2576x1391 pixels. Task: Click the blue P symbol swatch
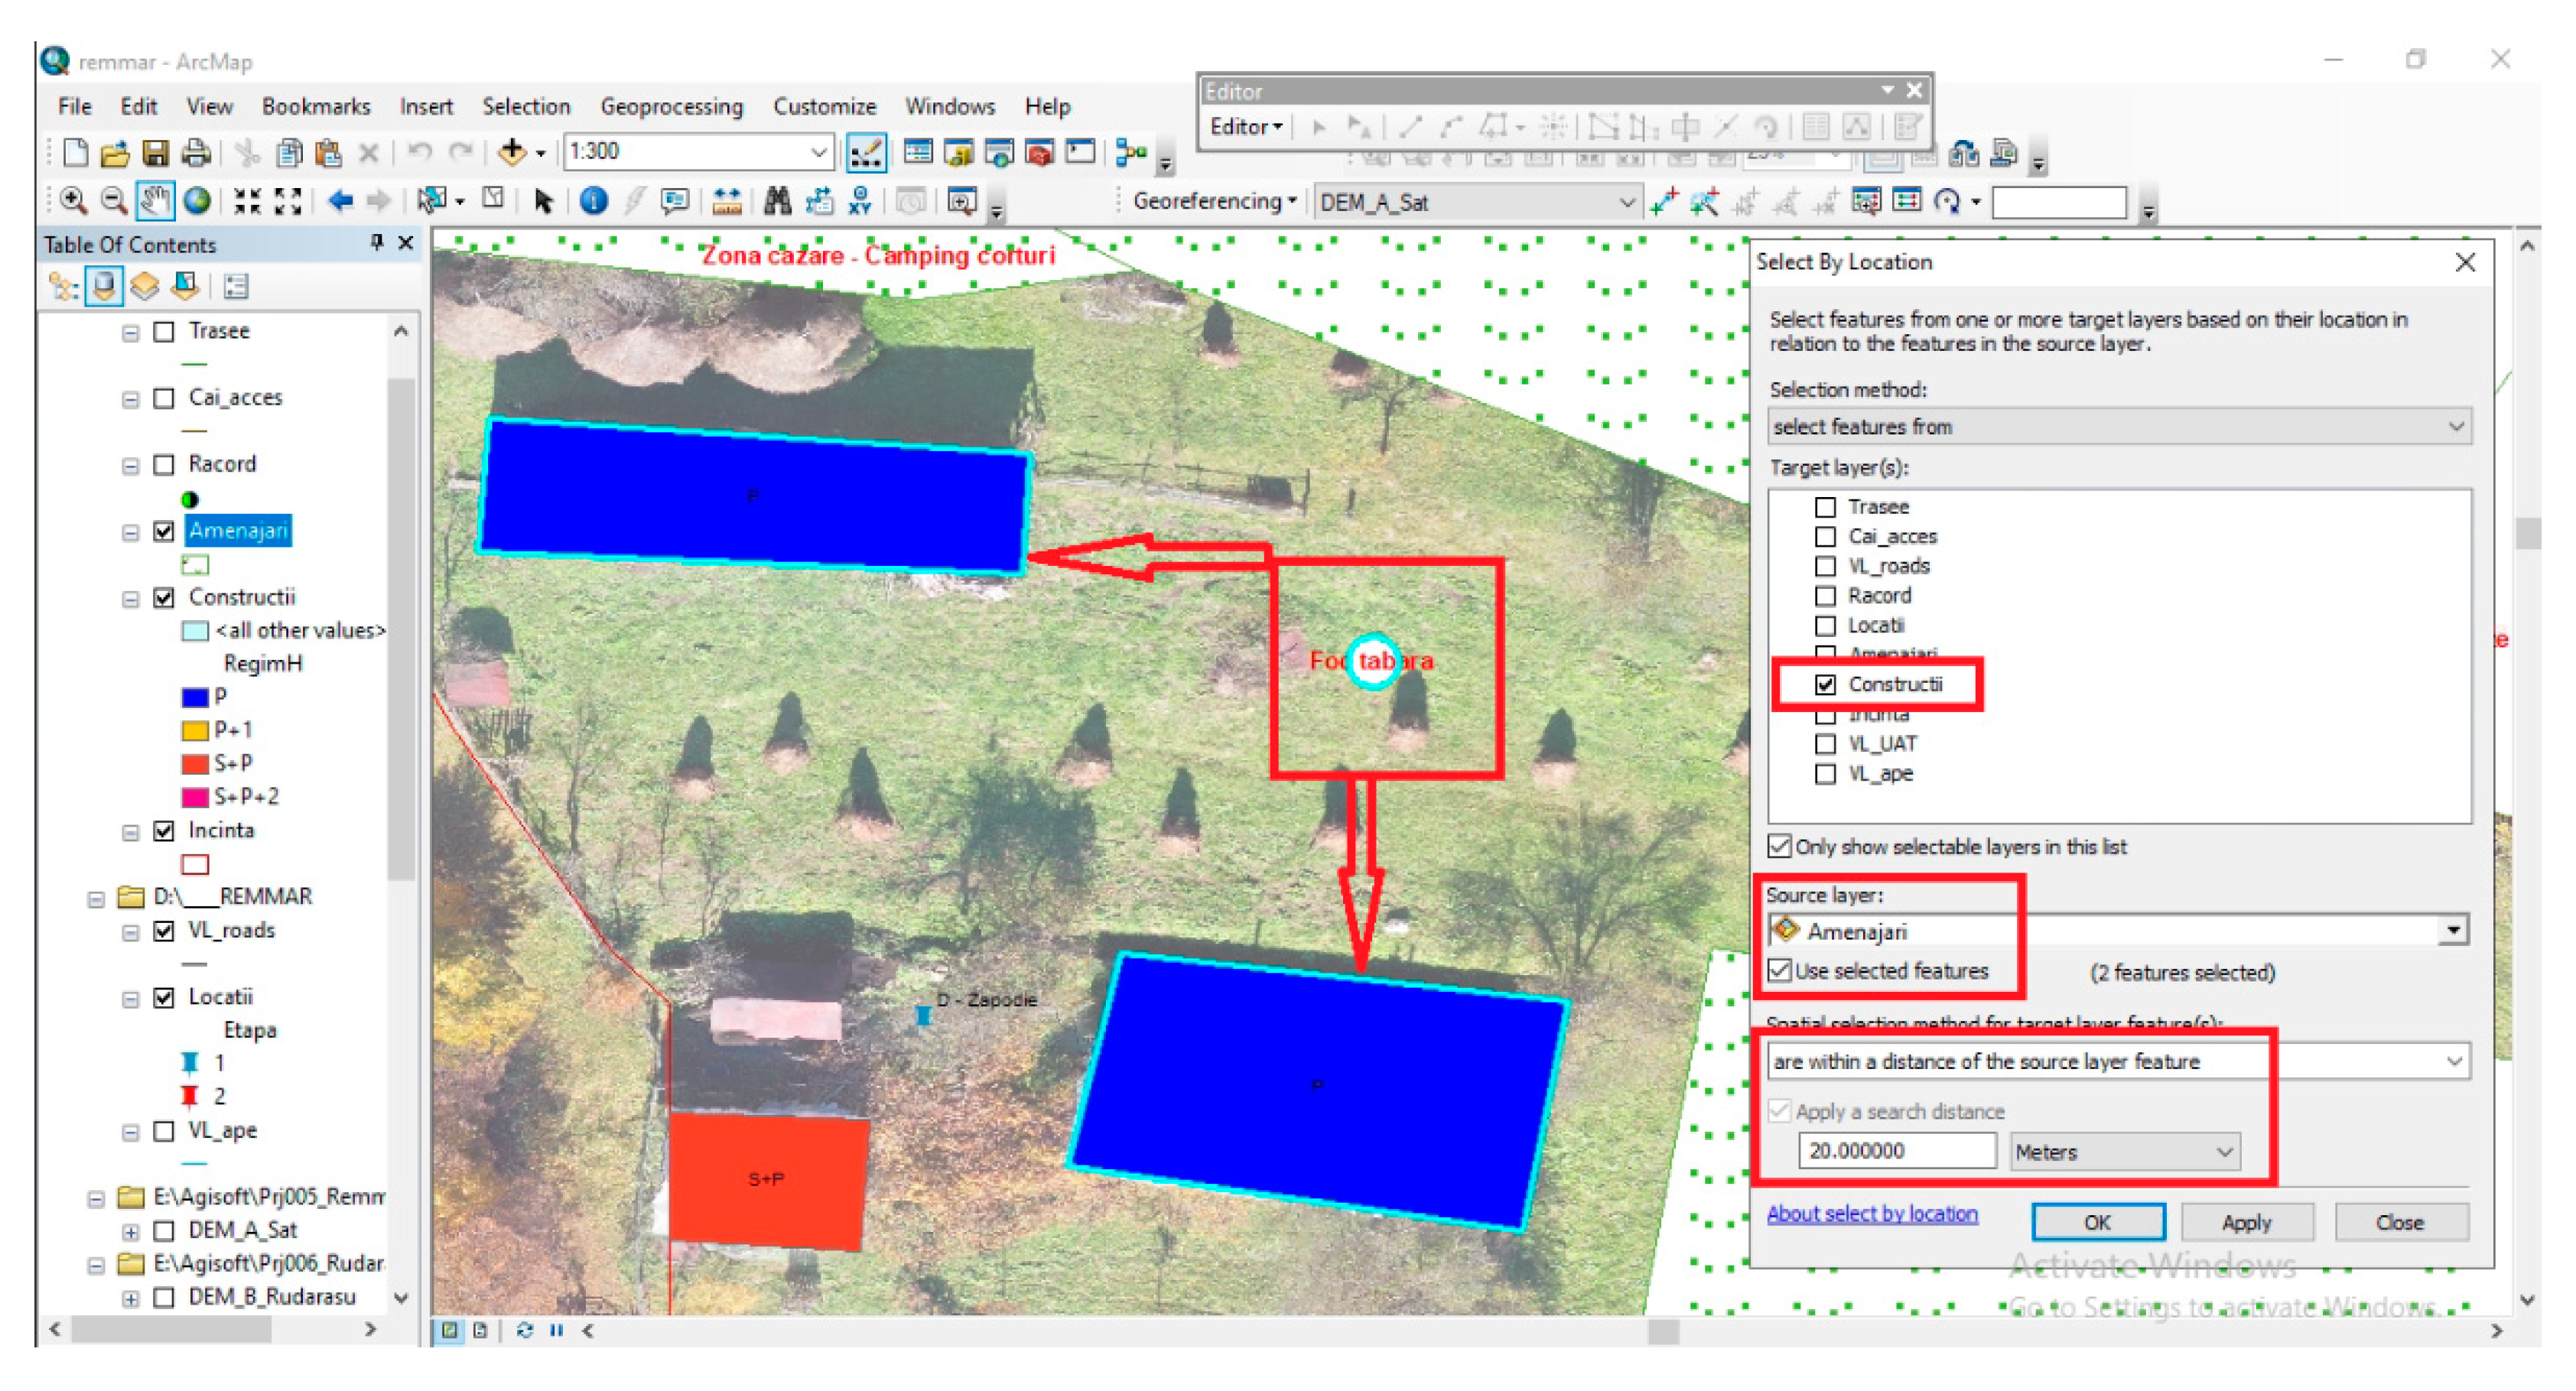click(x=195, y=697)
